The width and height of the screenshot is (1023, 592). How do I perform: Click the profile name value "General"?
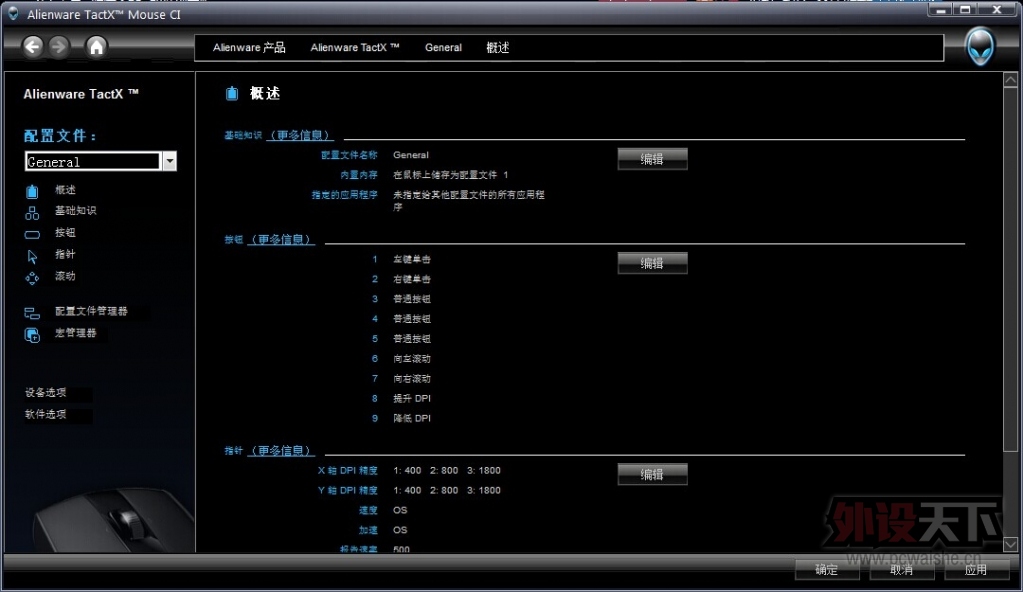click(x=411, y=155)
